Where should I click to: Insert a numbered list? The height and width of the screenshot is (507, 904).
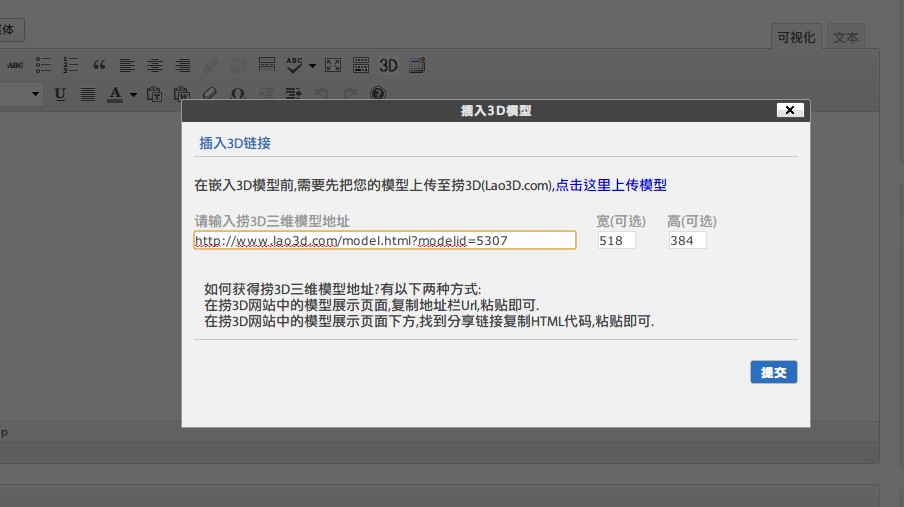click(70, 65)
